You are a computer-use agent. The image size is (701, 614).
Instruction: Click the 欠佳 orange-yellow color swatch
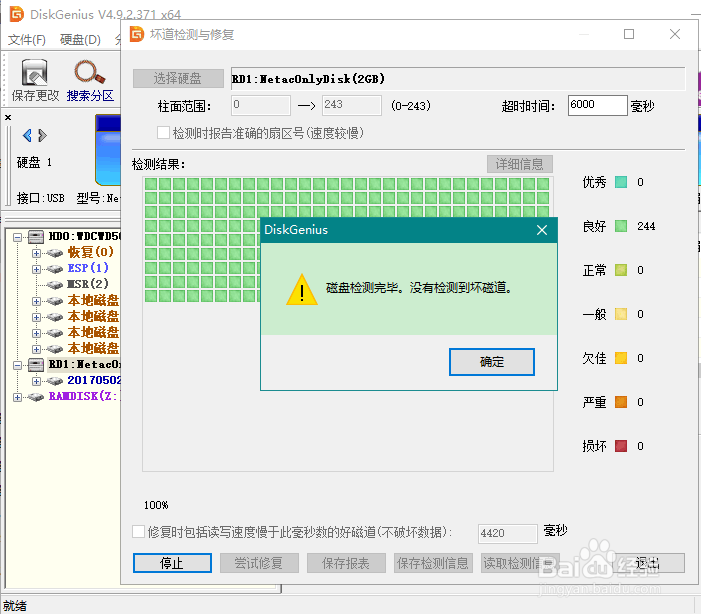click(x=621, y=358)
